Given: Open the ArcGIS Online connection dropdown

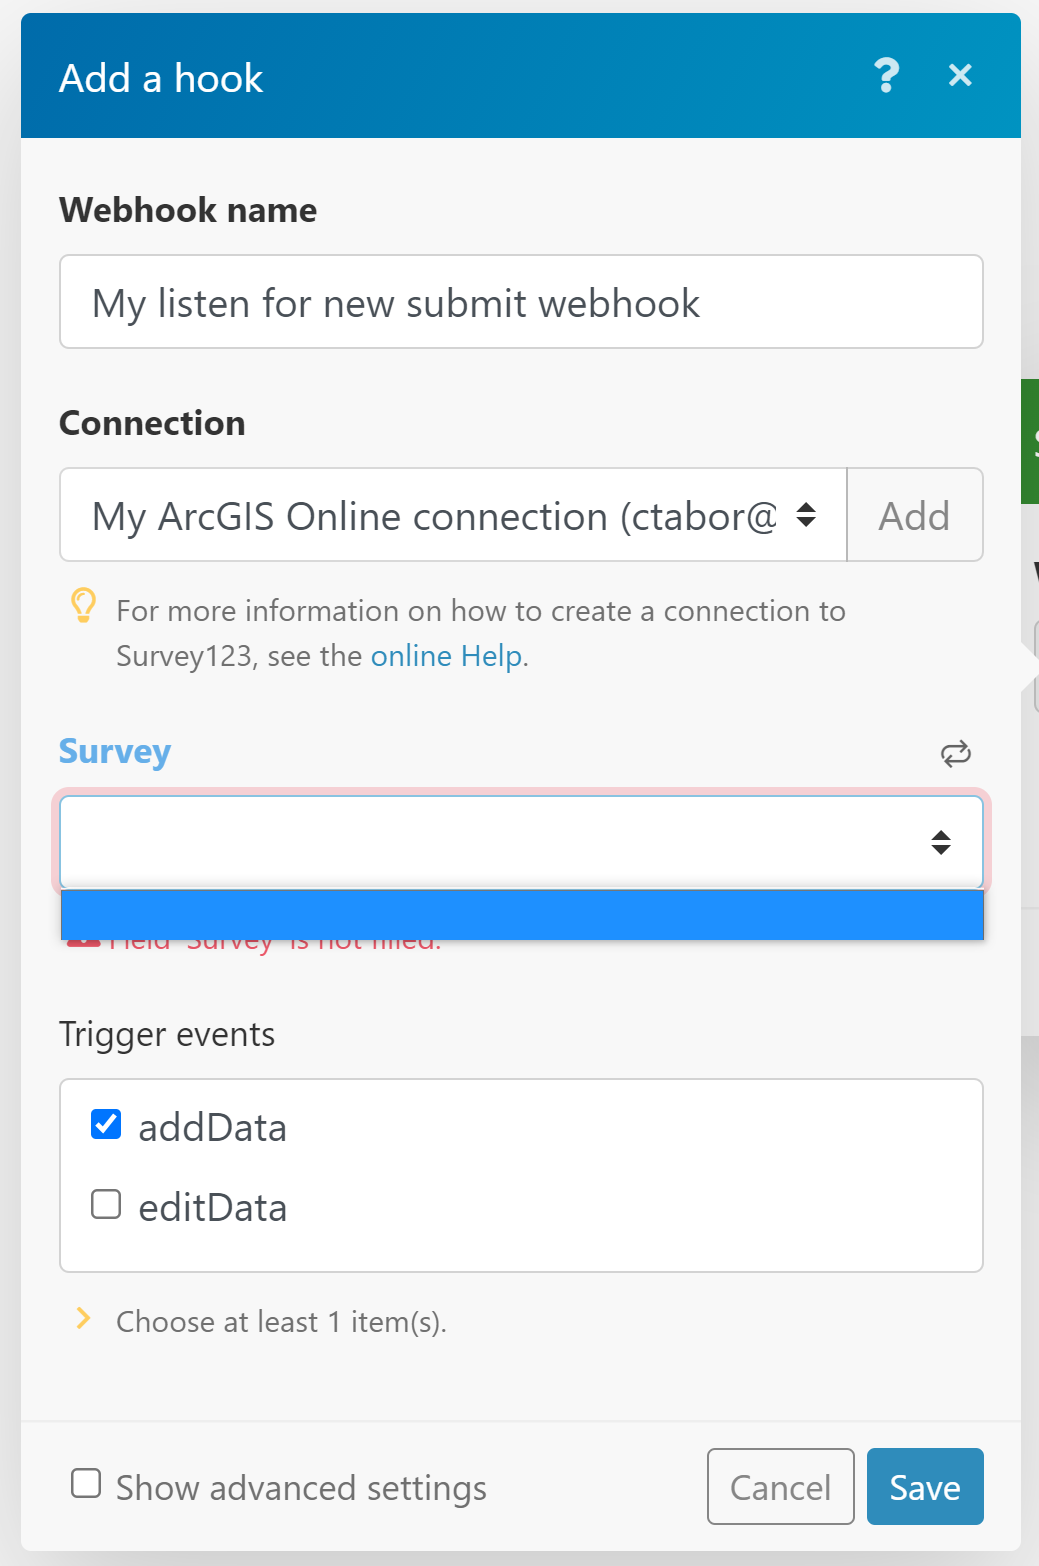Looking at the screenshot, I should (x=453, y=515).
